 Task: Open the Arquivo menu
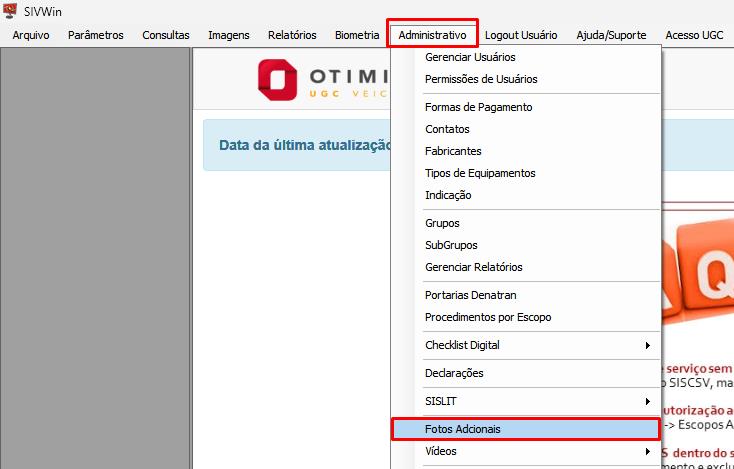pyautogui.click(x=31, y=35)
